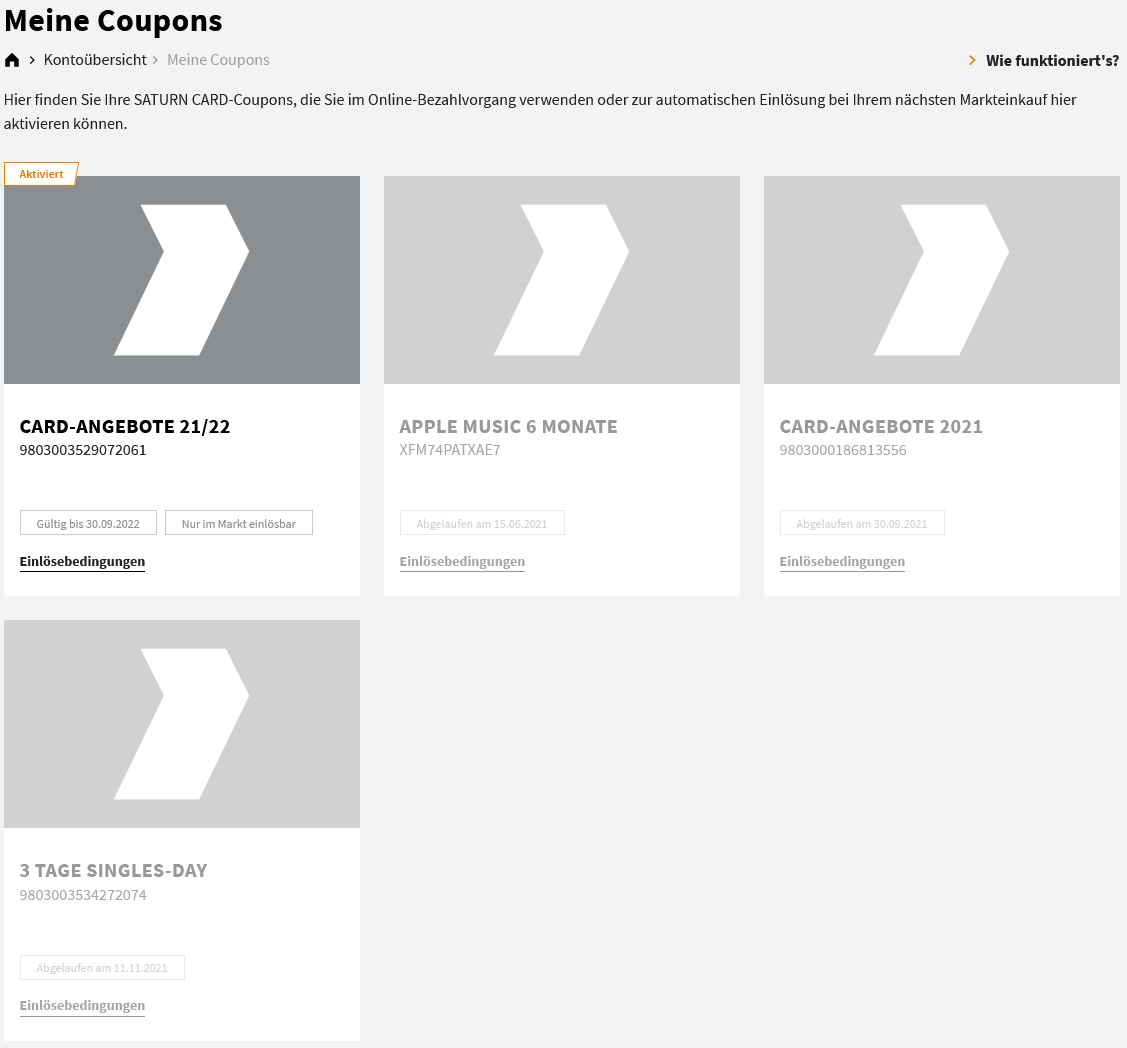
Task: Click the "Gültig bis 30.09.2022" tag
Action: pos(88,523)
